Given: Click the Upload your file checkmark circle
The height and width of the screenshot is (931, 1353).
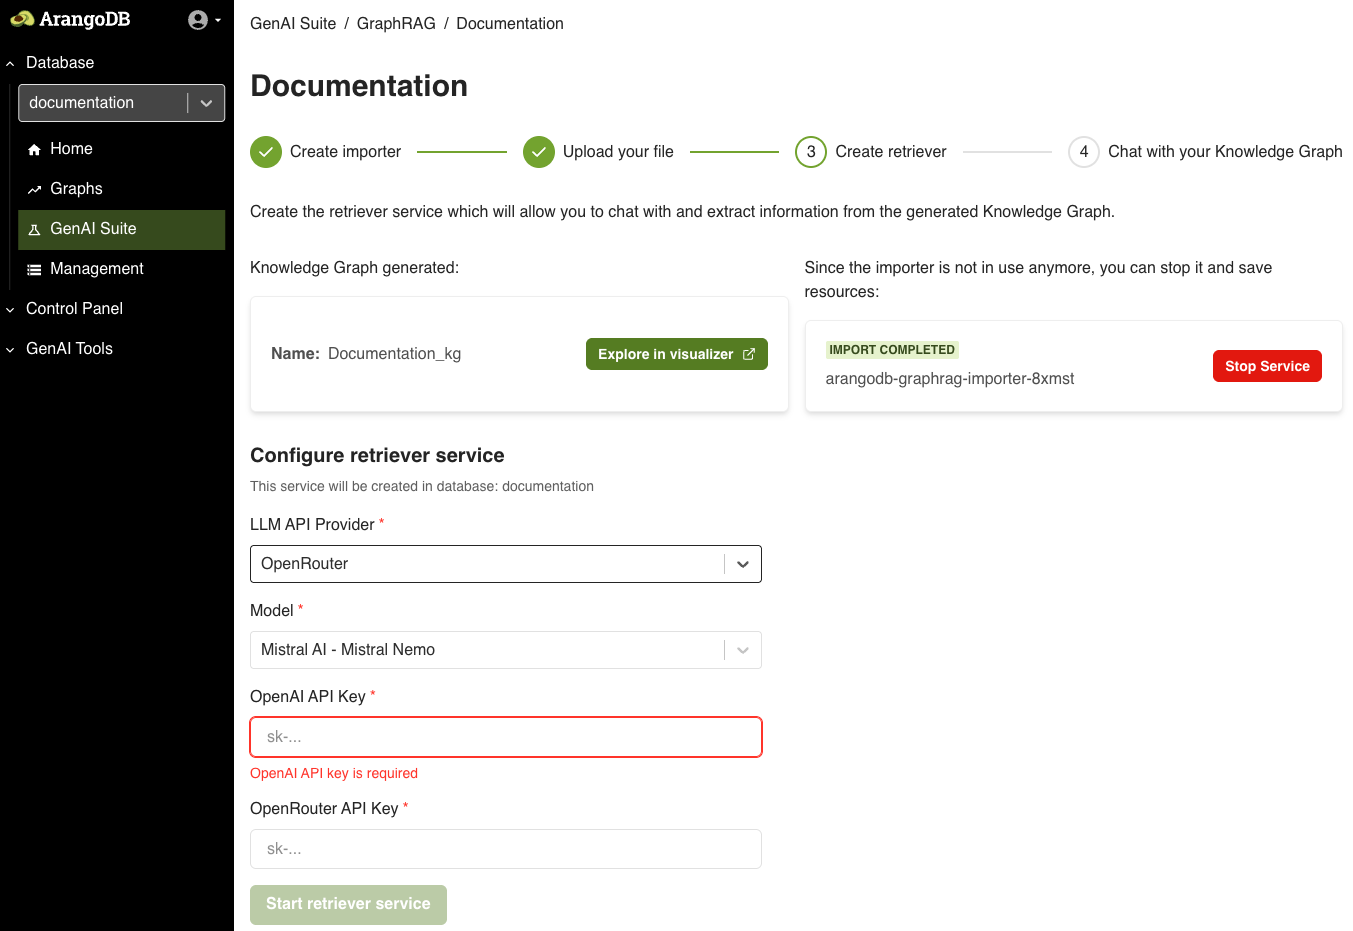Looking at the screenshot, I should click(539, 152).
